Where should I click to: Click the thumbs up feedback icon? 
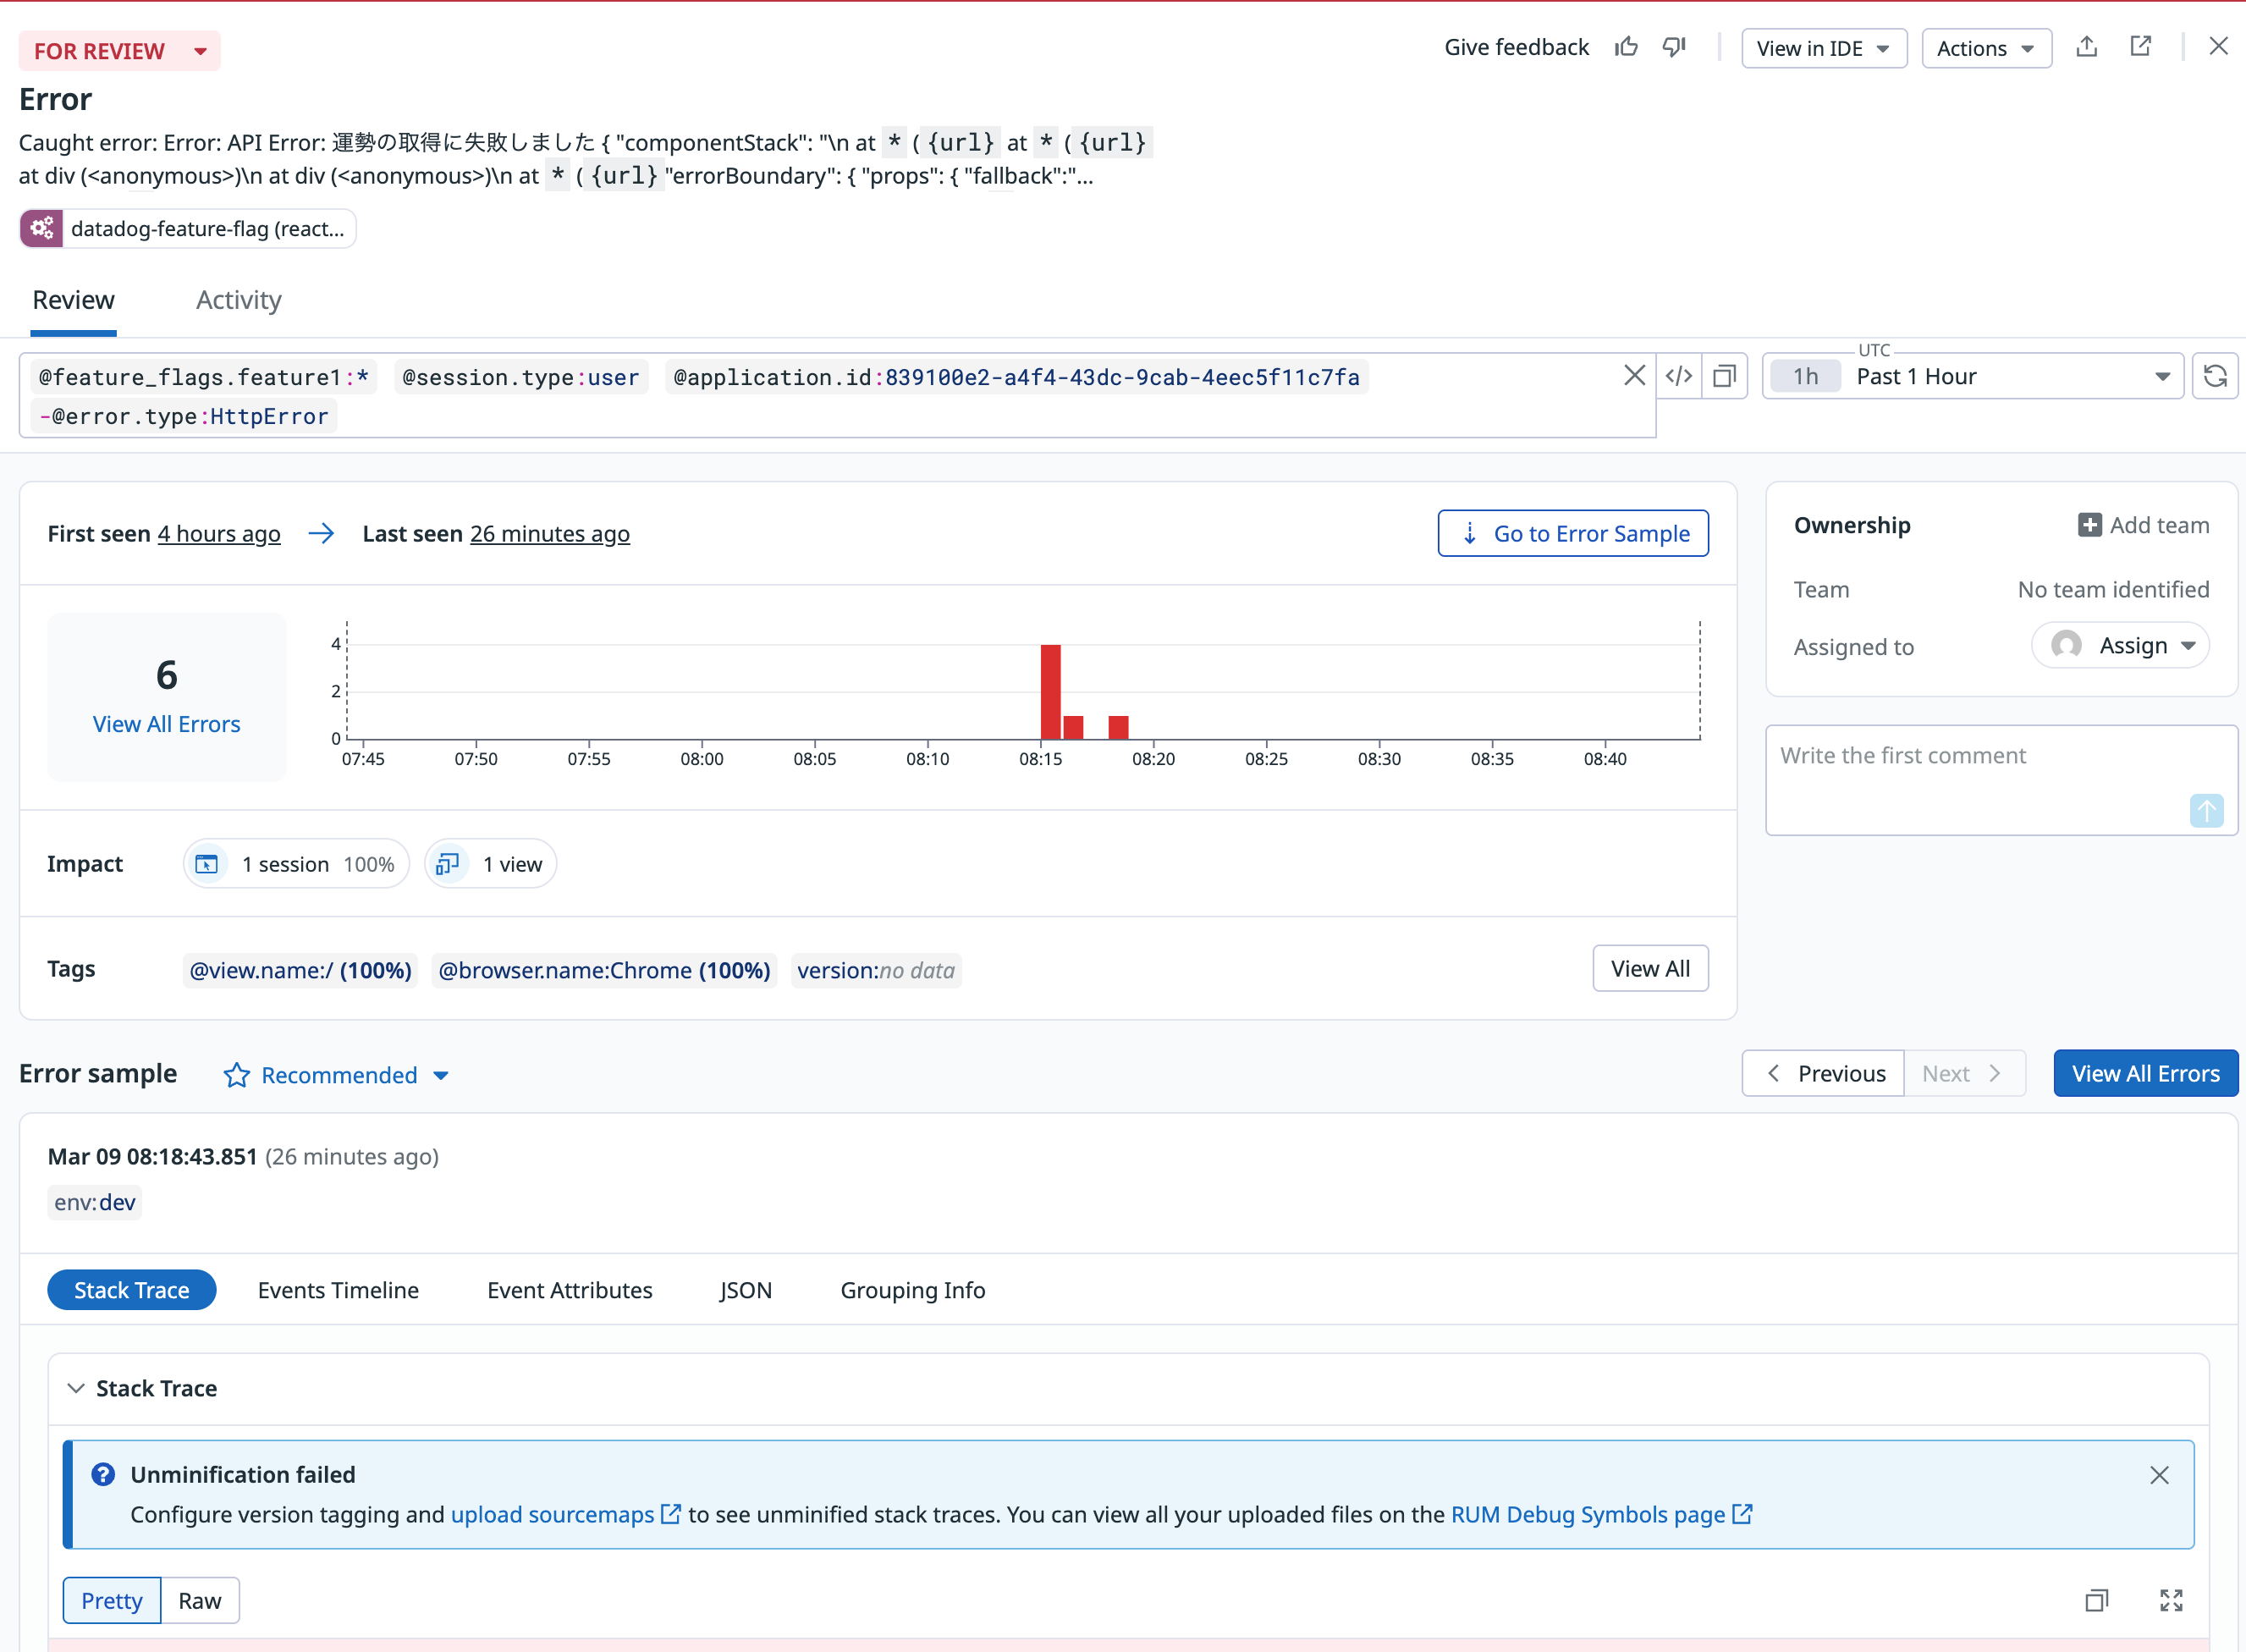tap(1626, 47)
